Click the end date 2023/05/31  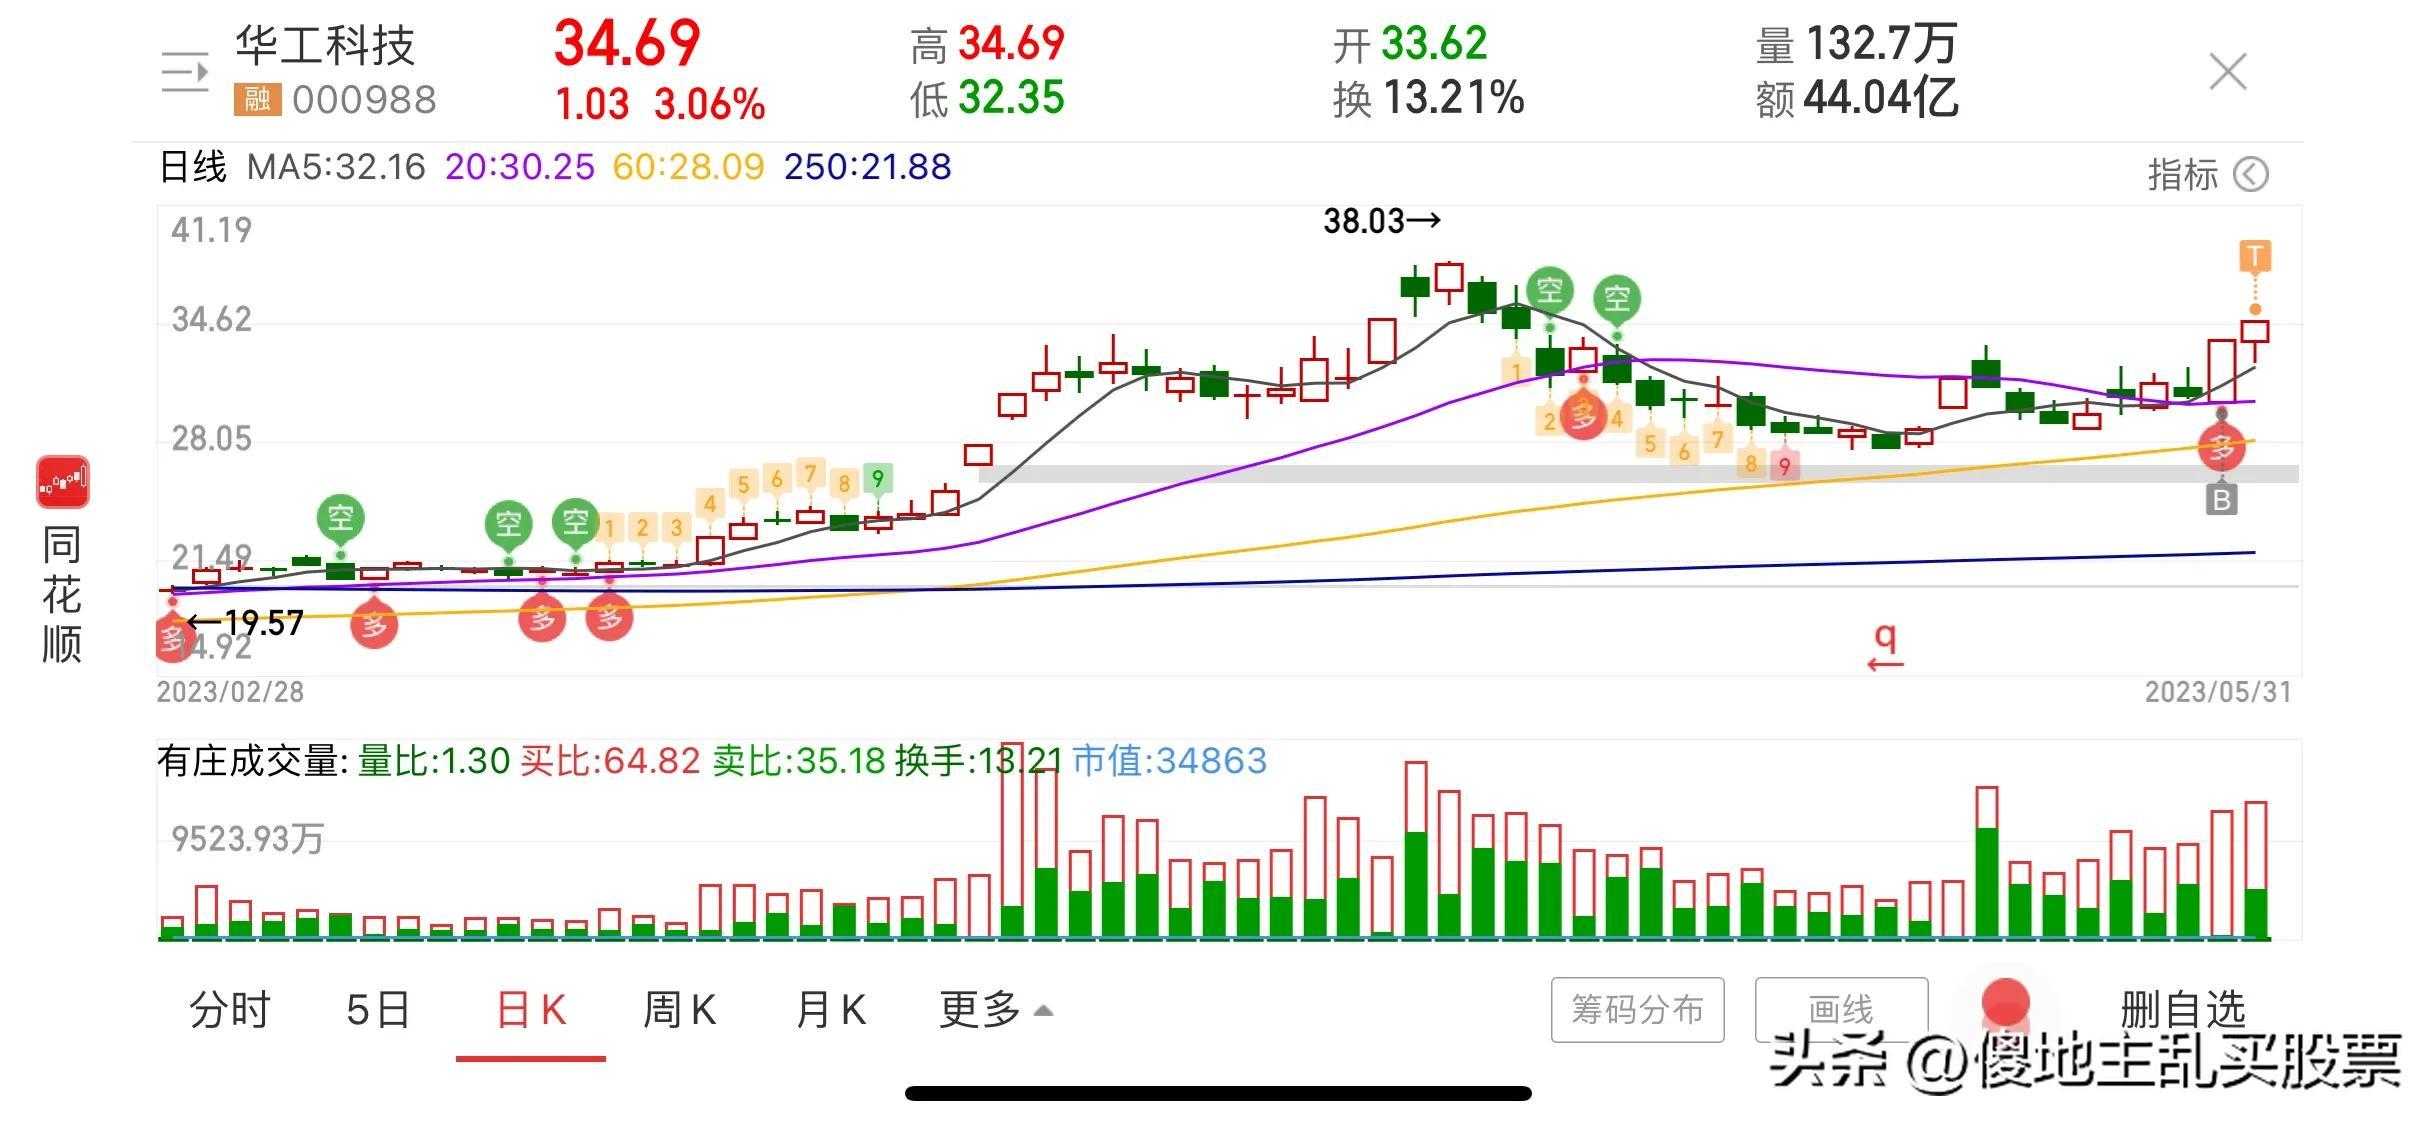click(x=2218, y=692)
